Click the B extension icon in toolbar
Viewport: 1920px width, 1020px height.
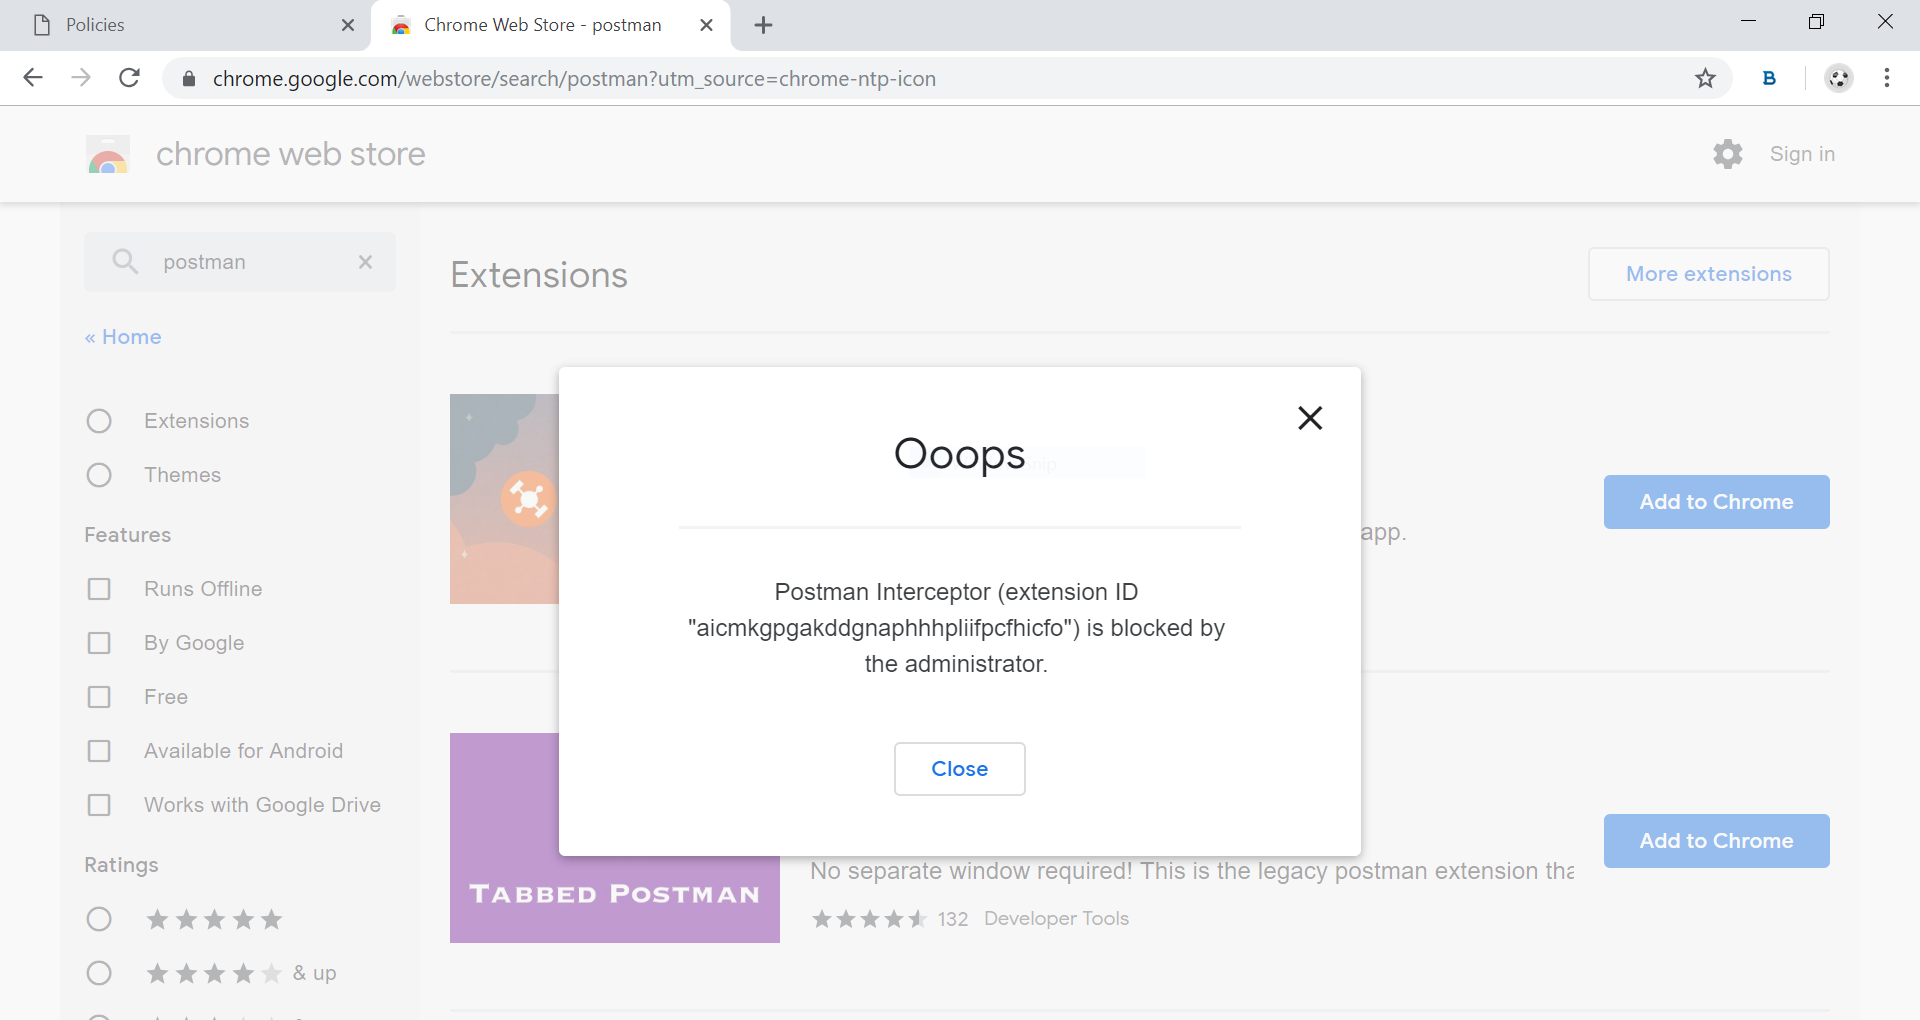pos(1769,78)
